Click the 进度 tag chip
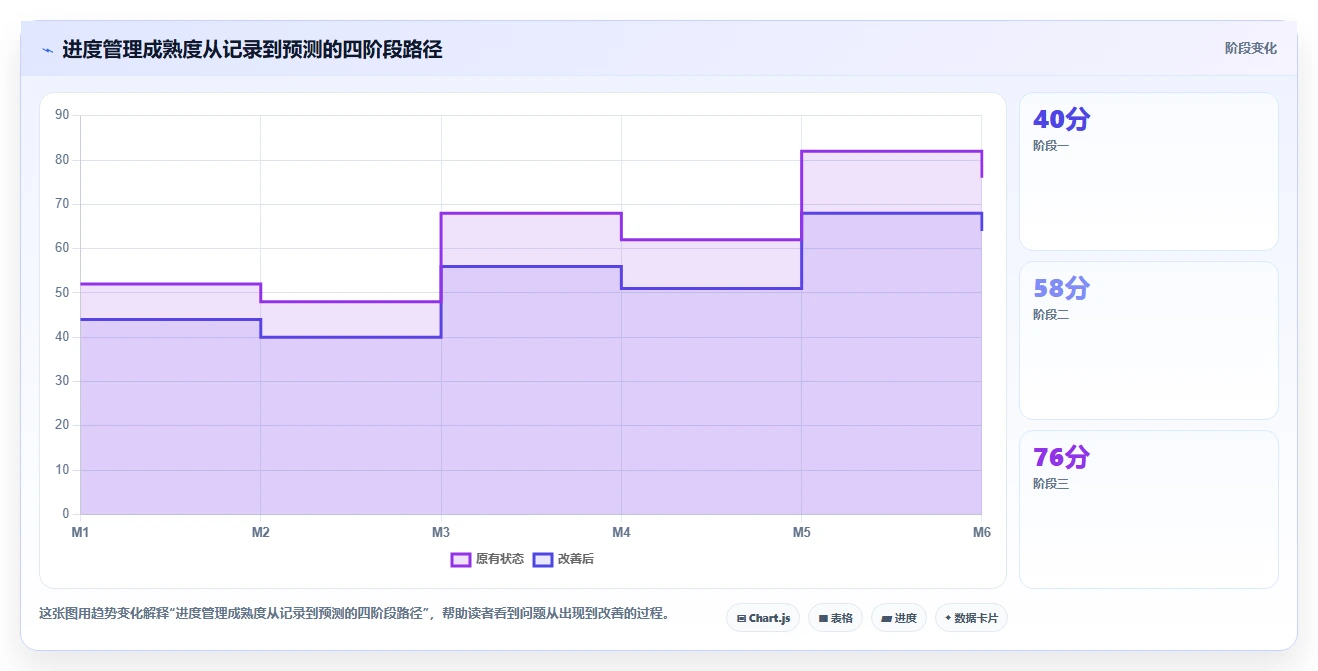Image resolution: width=1318 pixels, height=671 pixels. 899,618
